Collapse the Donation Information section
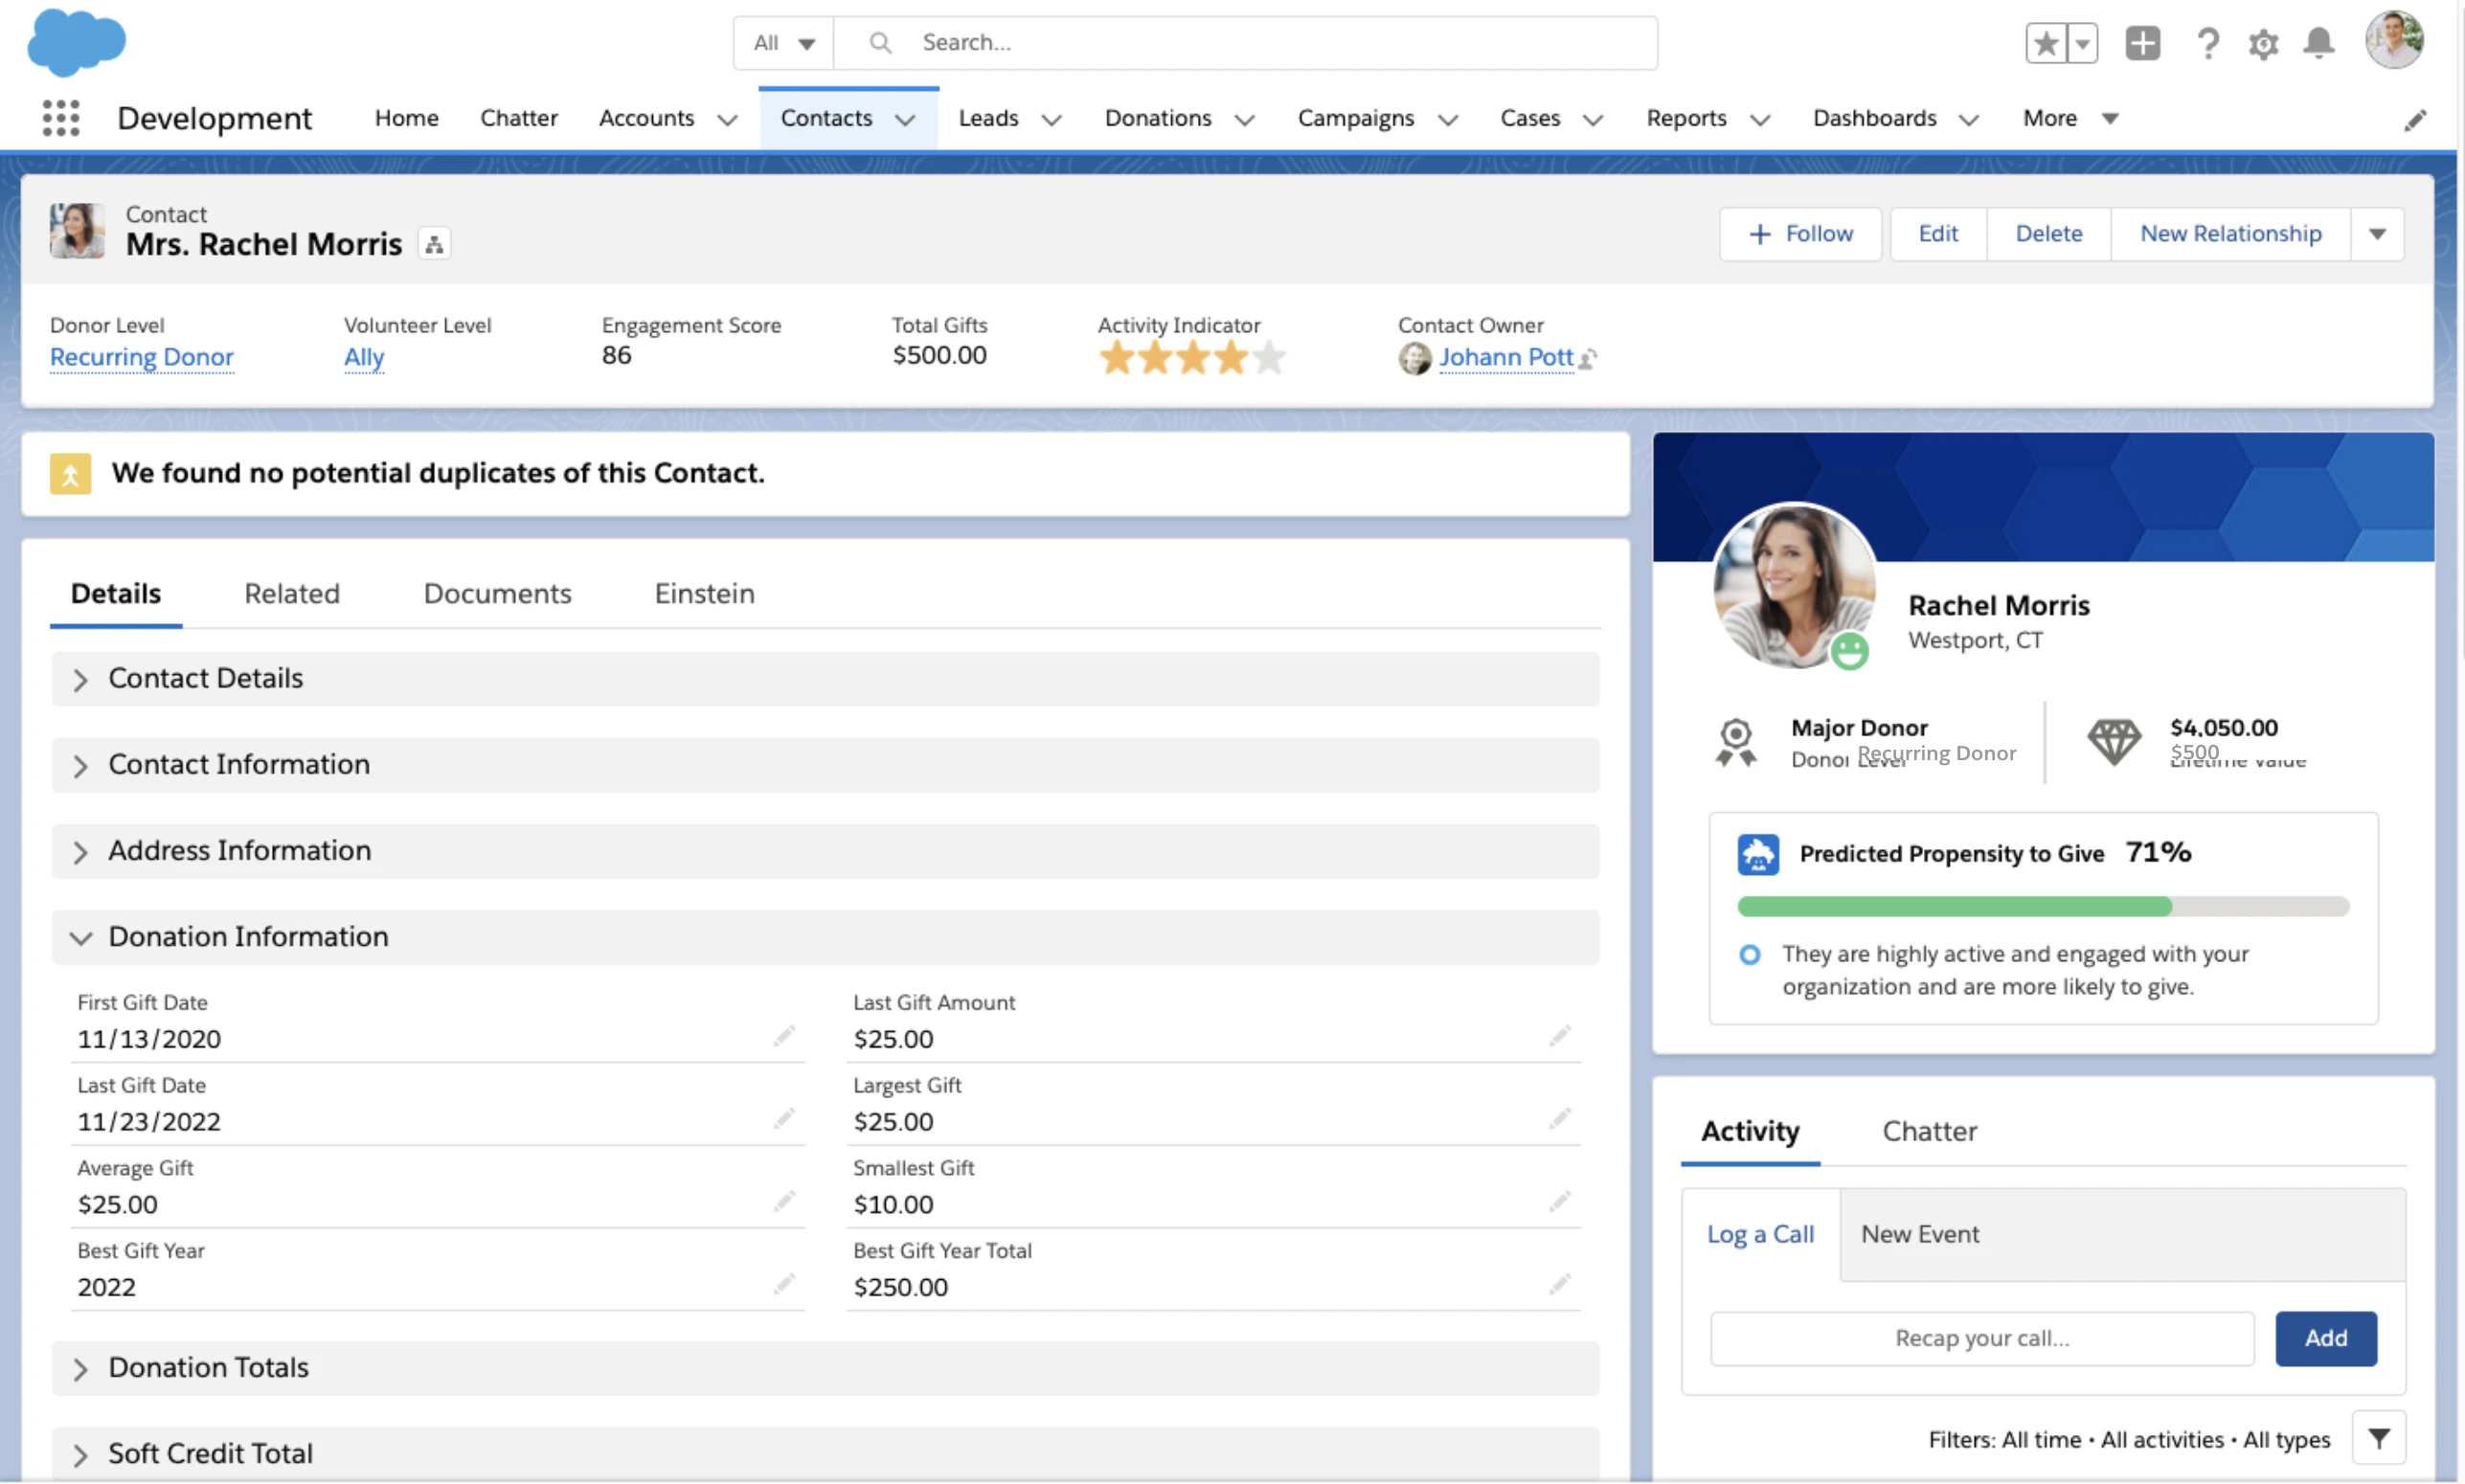The width and height of the screenshot is (2465, 1484). [81, 938]
